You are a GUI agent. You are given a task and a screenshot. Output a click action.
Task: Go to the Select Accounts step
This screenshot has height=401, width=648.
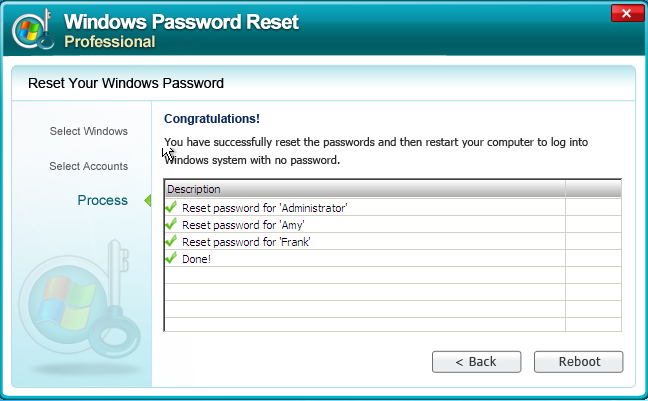coord(88,166)
